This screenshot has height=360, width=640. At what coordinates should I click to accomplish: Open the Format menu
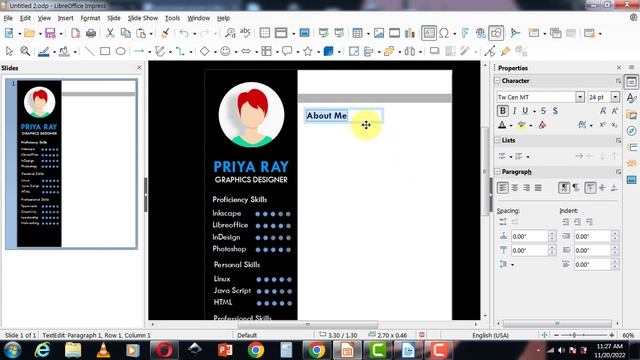90,18
